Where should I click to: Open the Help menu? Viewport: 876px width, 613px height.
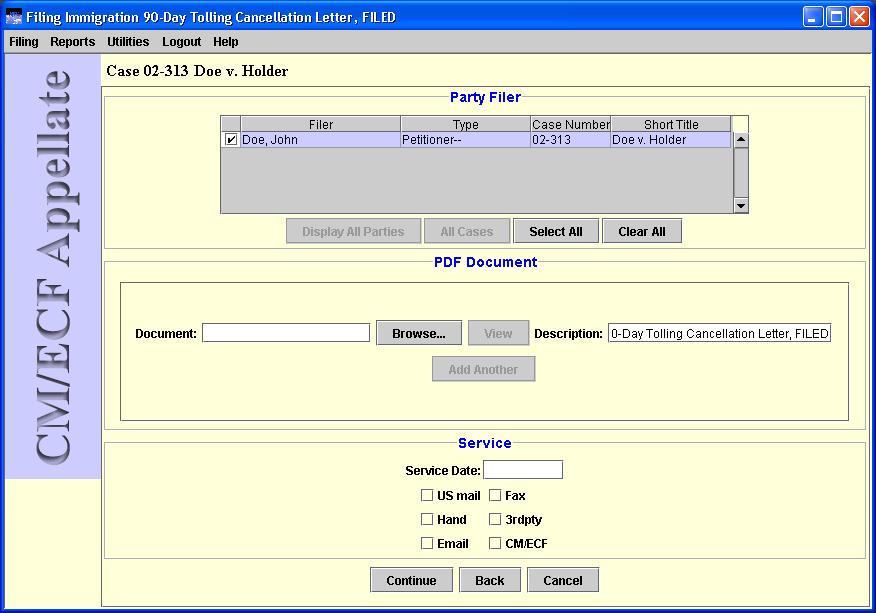(x=226, y=42)
